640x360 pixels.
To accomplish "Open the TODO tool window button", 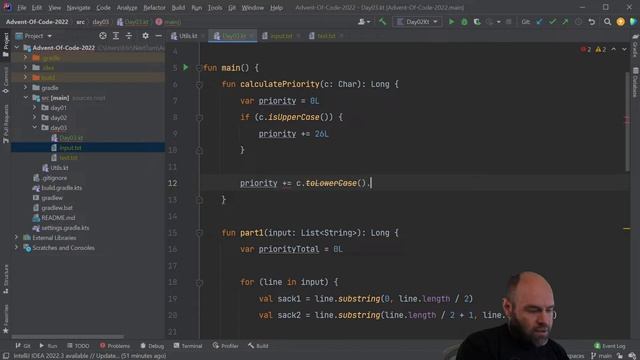I will pos(78,346).
